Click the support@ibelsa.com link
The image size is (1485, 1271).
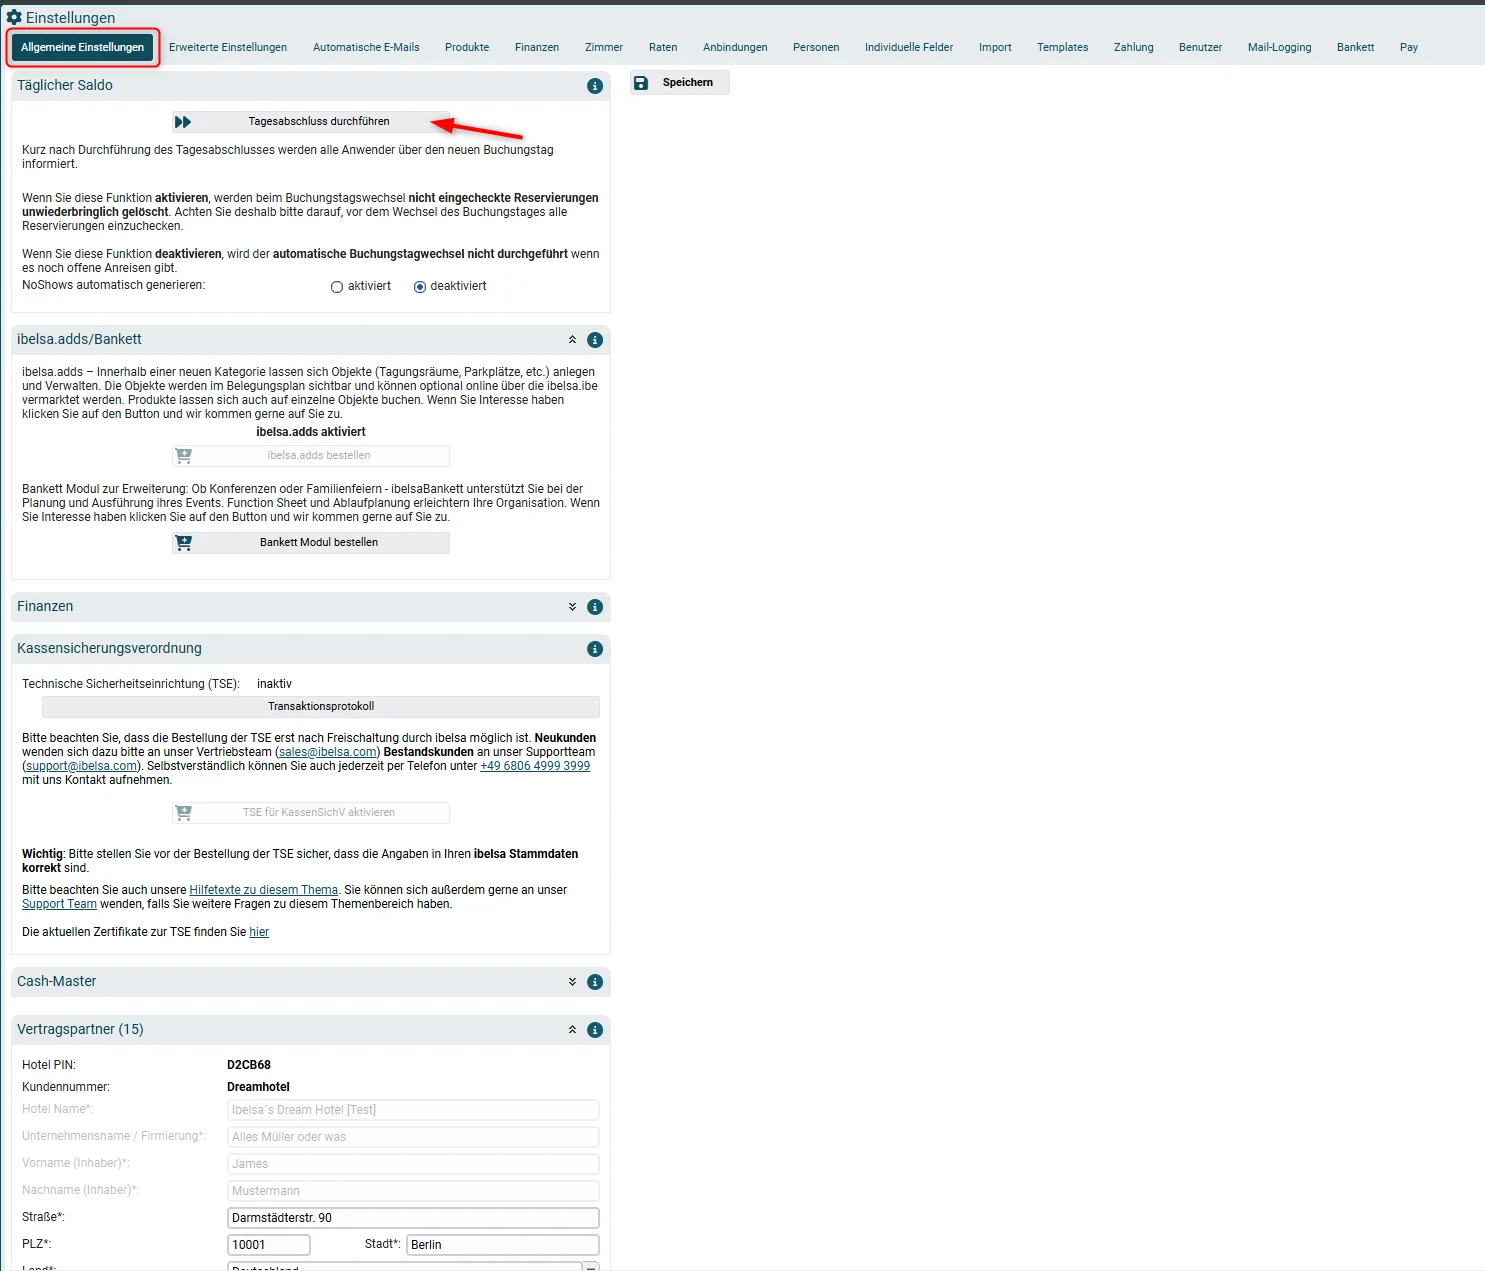coord(82,766)
